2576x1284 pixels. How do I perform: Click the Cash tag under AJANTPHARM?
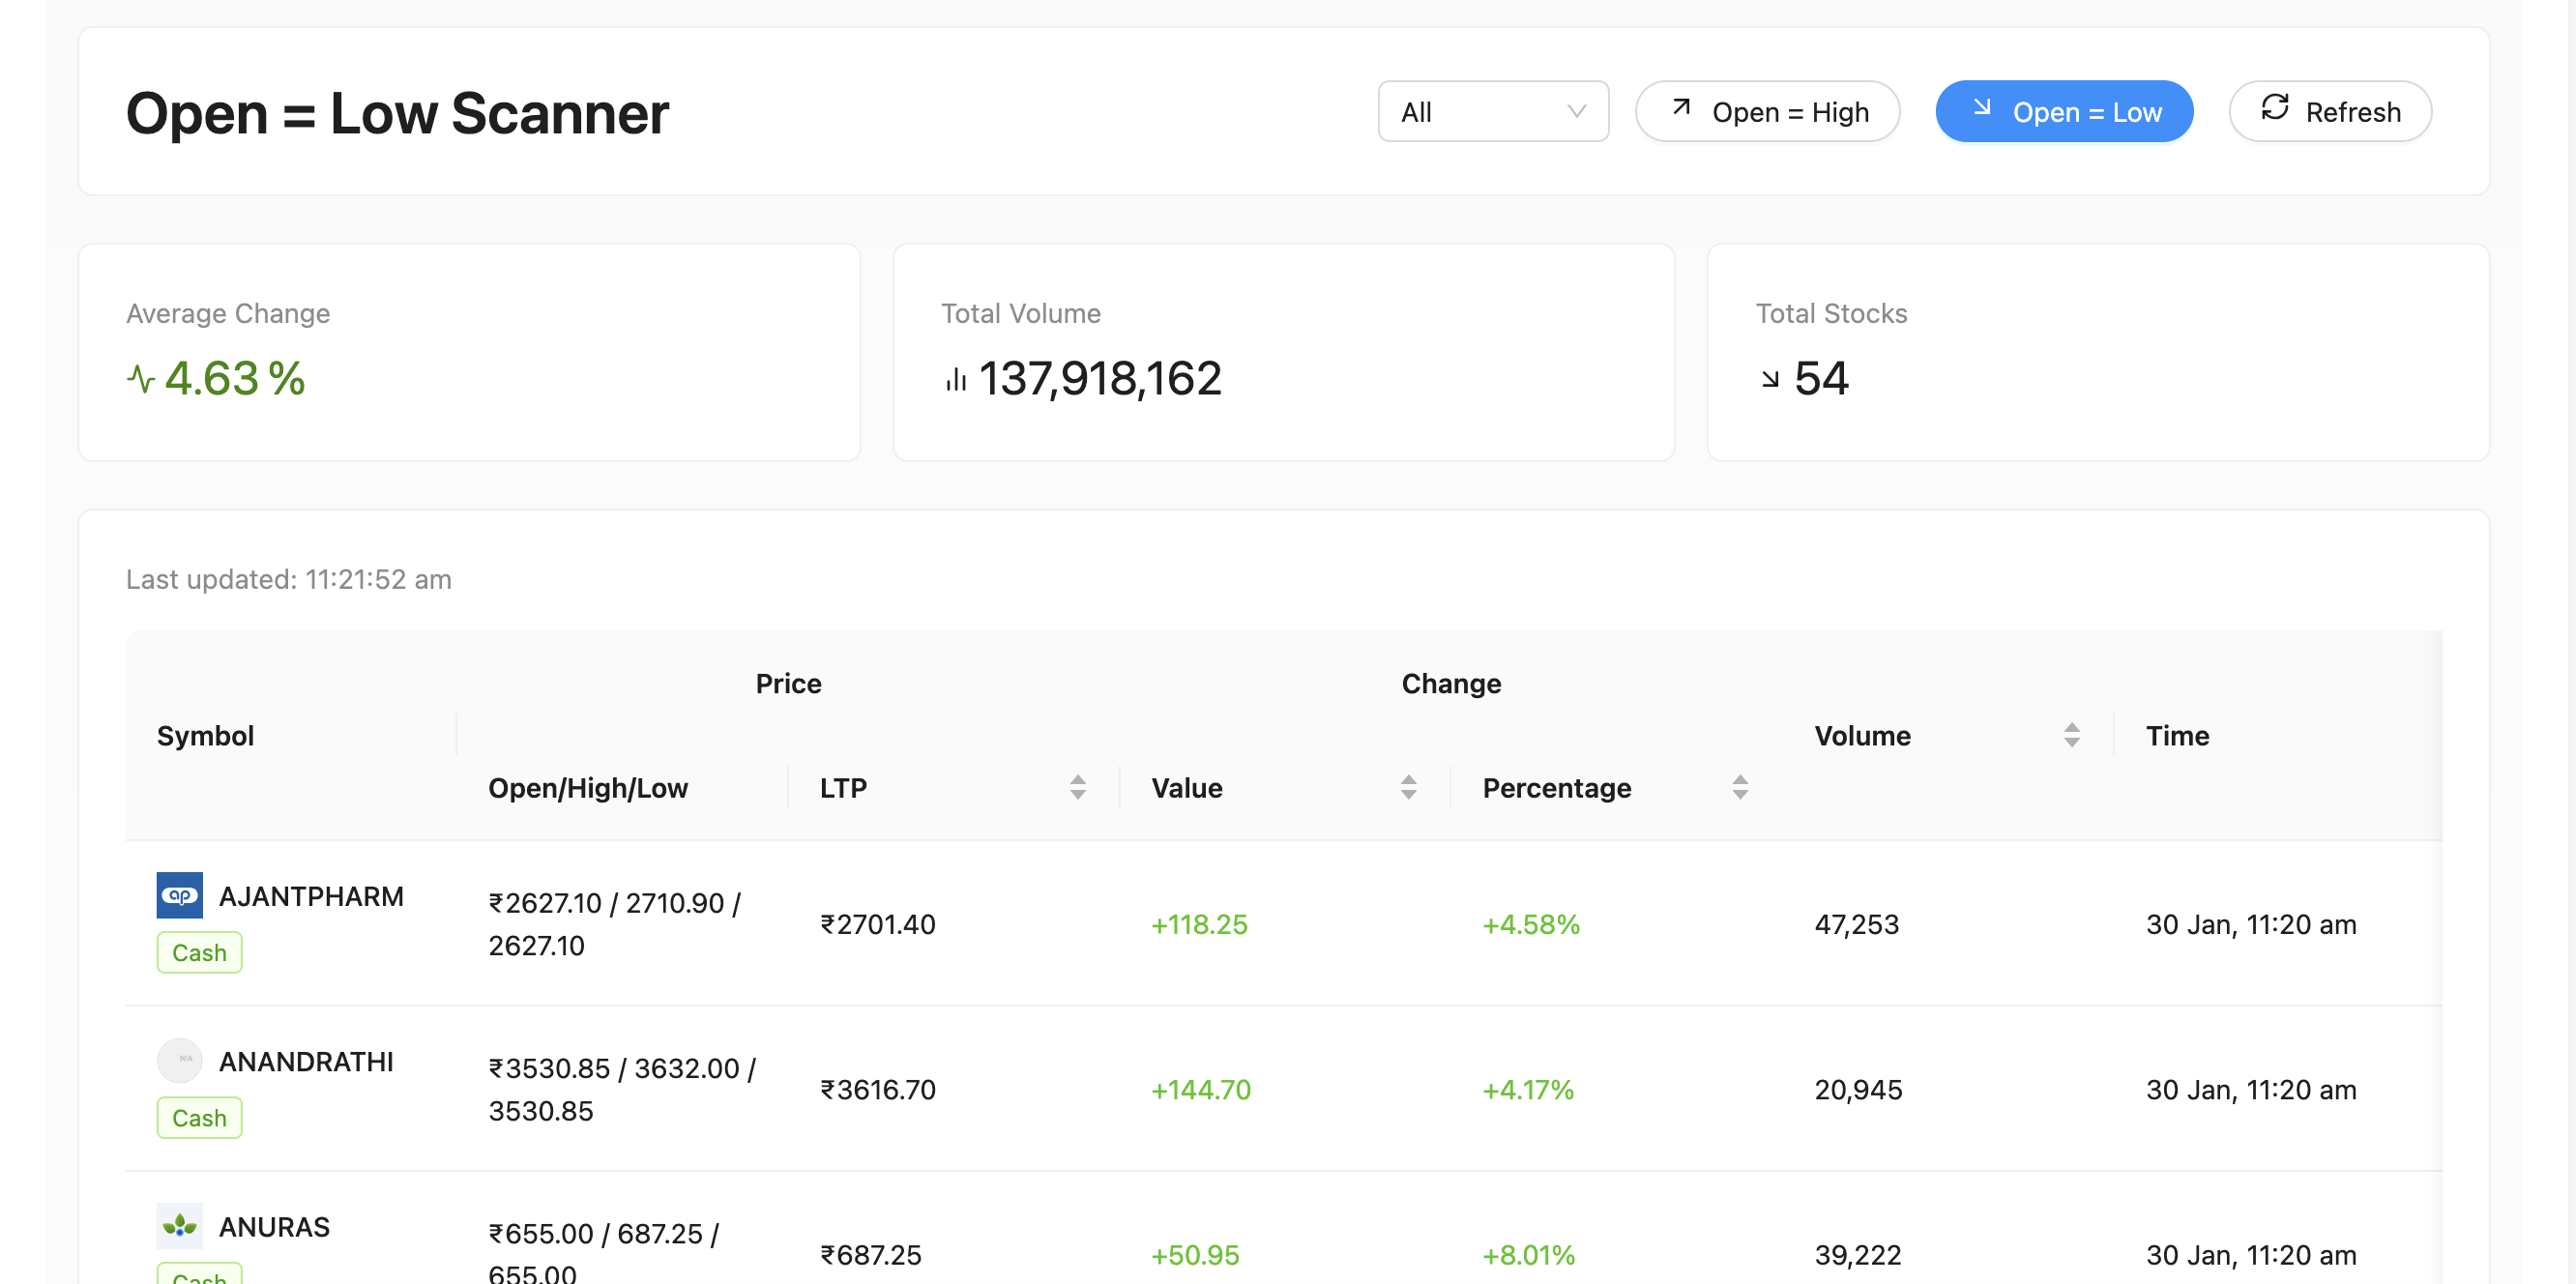pos(199,952)
